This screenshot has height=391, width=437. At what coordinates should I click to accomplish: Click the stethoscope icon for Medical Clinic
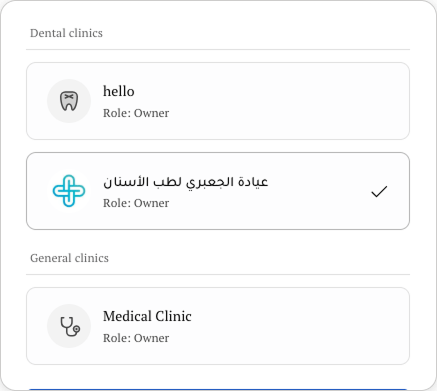70,326
